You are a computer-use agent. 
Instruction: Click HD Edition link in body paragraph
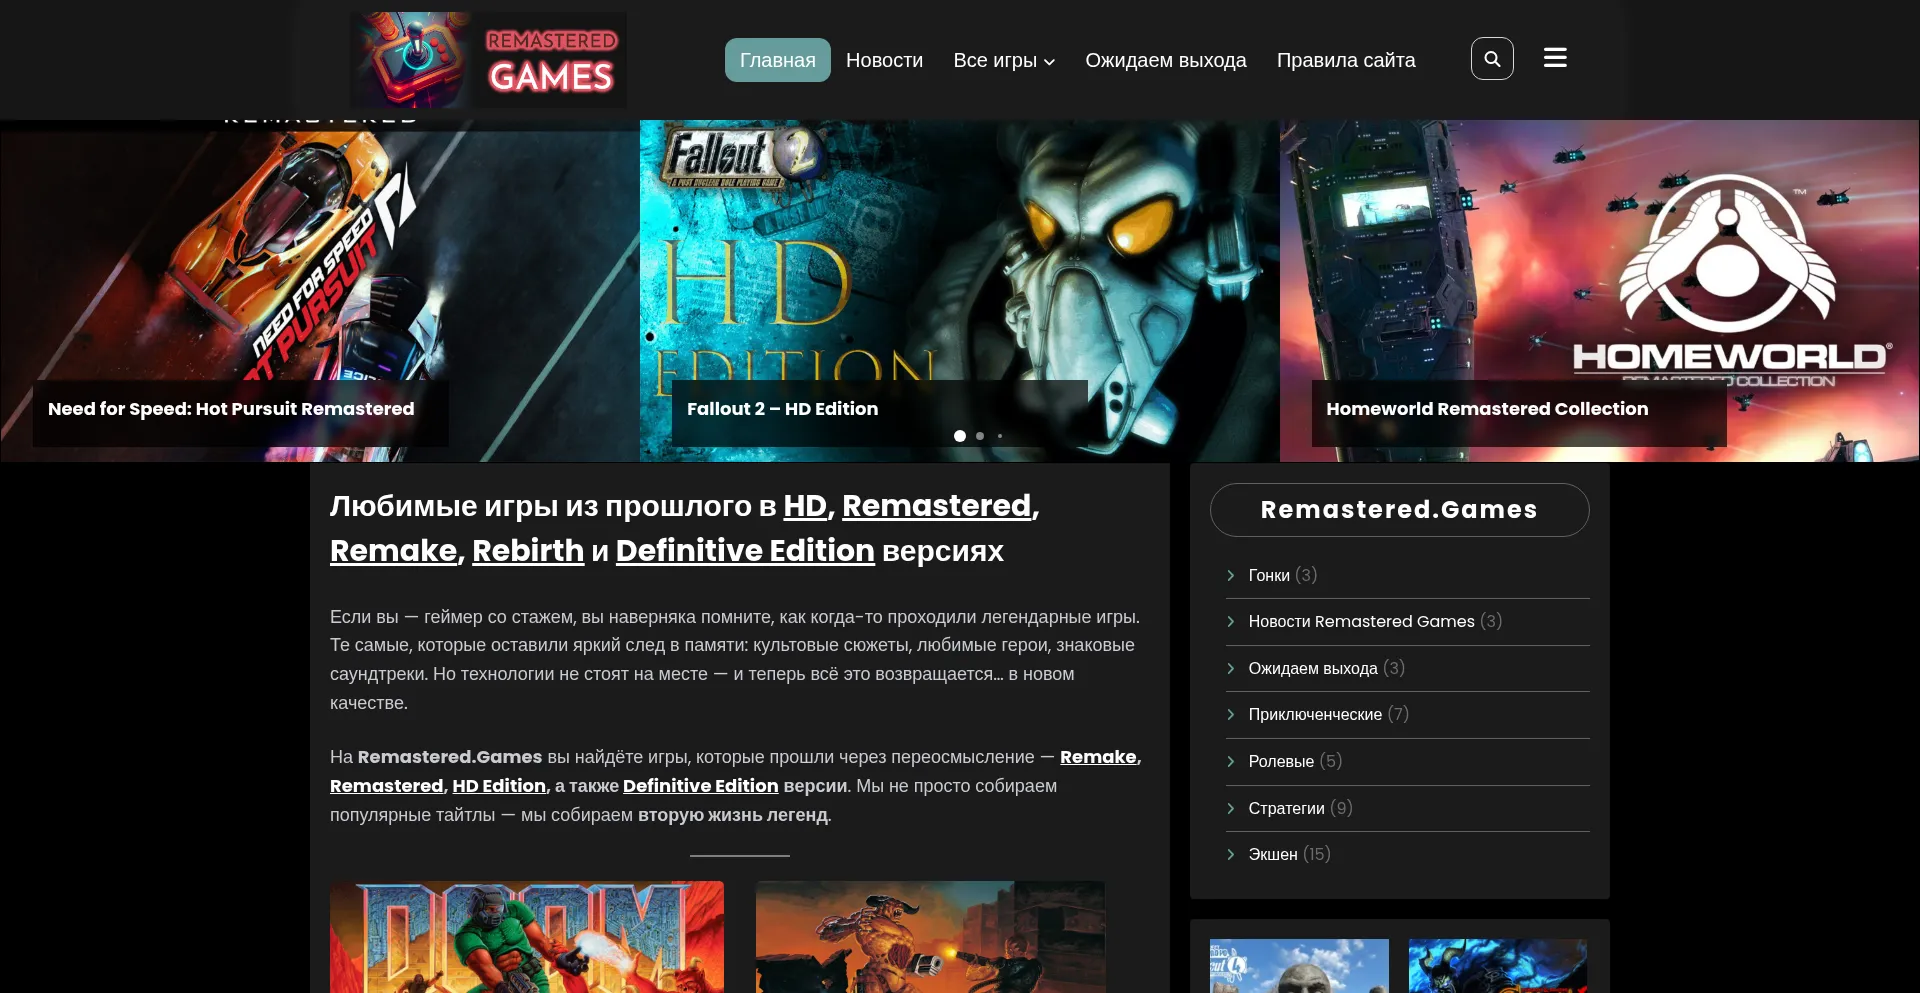pyautogui.click(x=499, y=786)
